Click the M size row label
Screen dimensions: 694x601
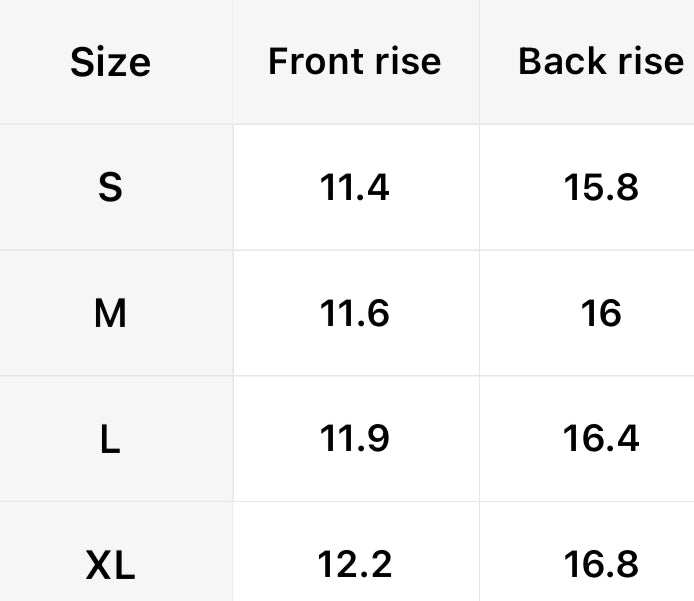110,314
